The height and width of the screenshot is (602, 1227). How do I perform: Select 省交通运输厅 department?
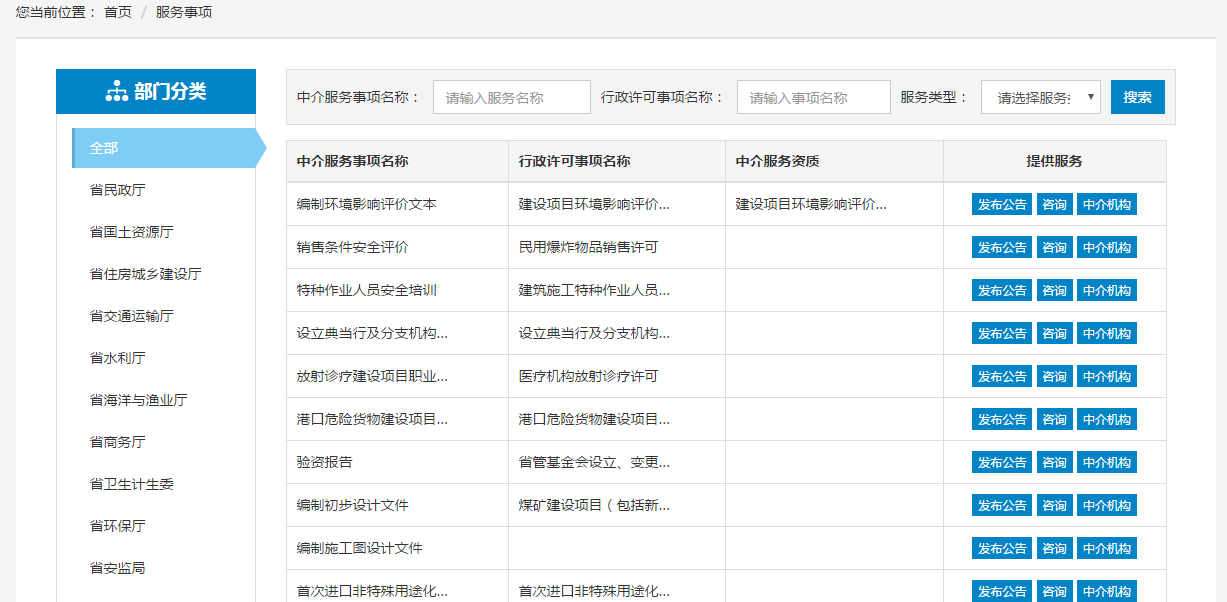coord(131,316)
